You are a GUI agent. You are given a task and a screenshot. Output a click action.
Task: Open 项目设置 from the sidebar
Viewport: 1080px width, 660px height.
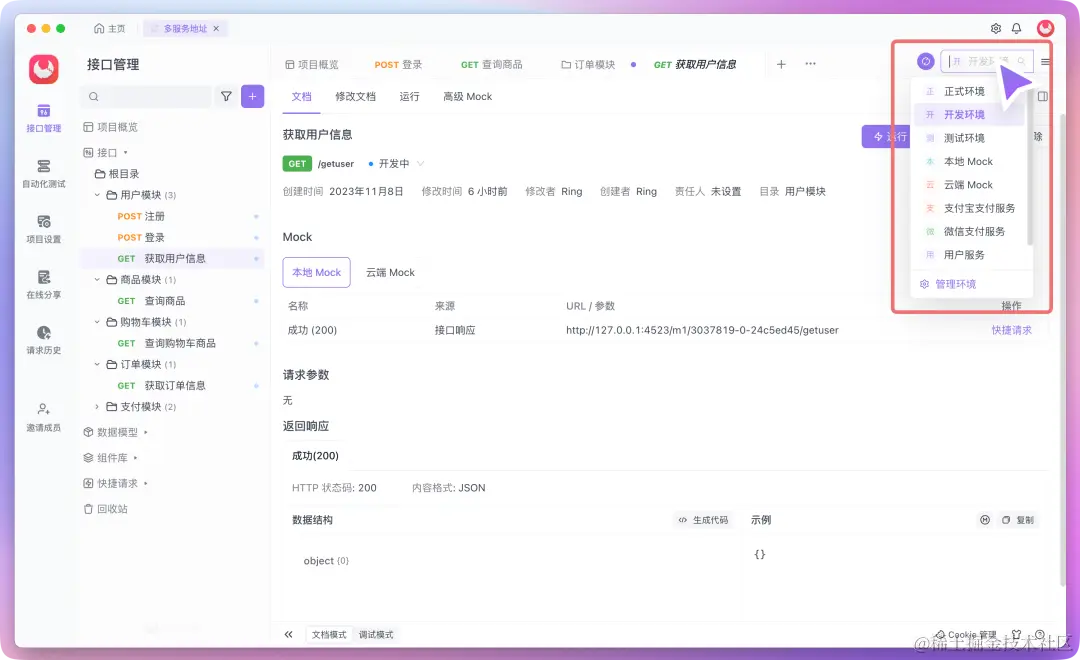point(42,230)
